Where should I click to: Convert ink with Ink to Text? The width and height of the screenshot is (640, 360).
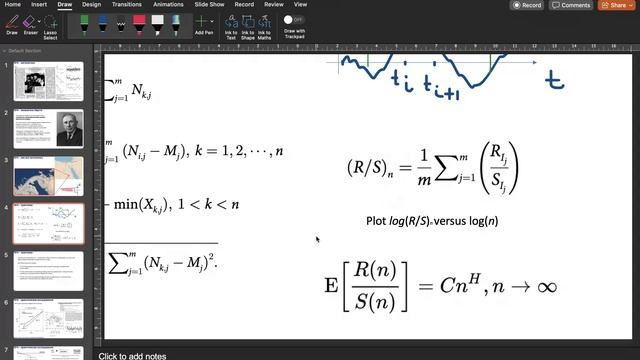pyautogui.click(x=231, y=27)
